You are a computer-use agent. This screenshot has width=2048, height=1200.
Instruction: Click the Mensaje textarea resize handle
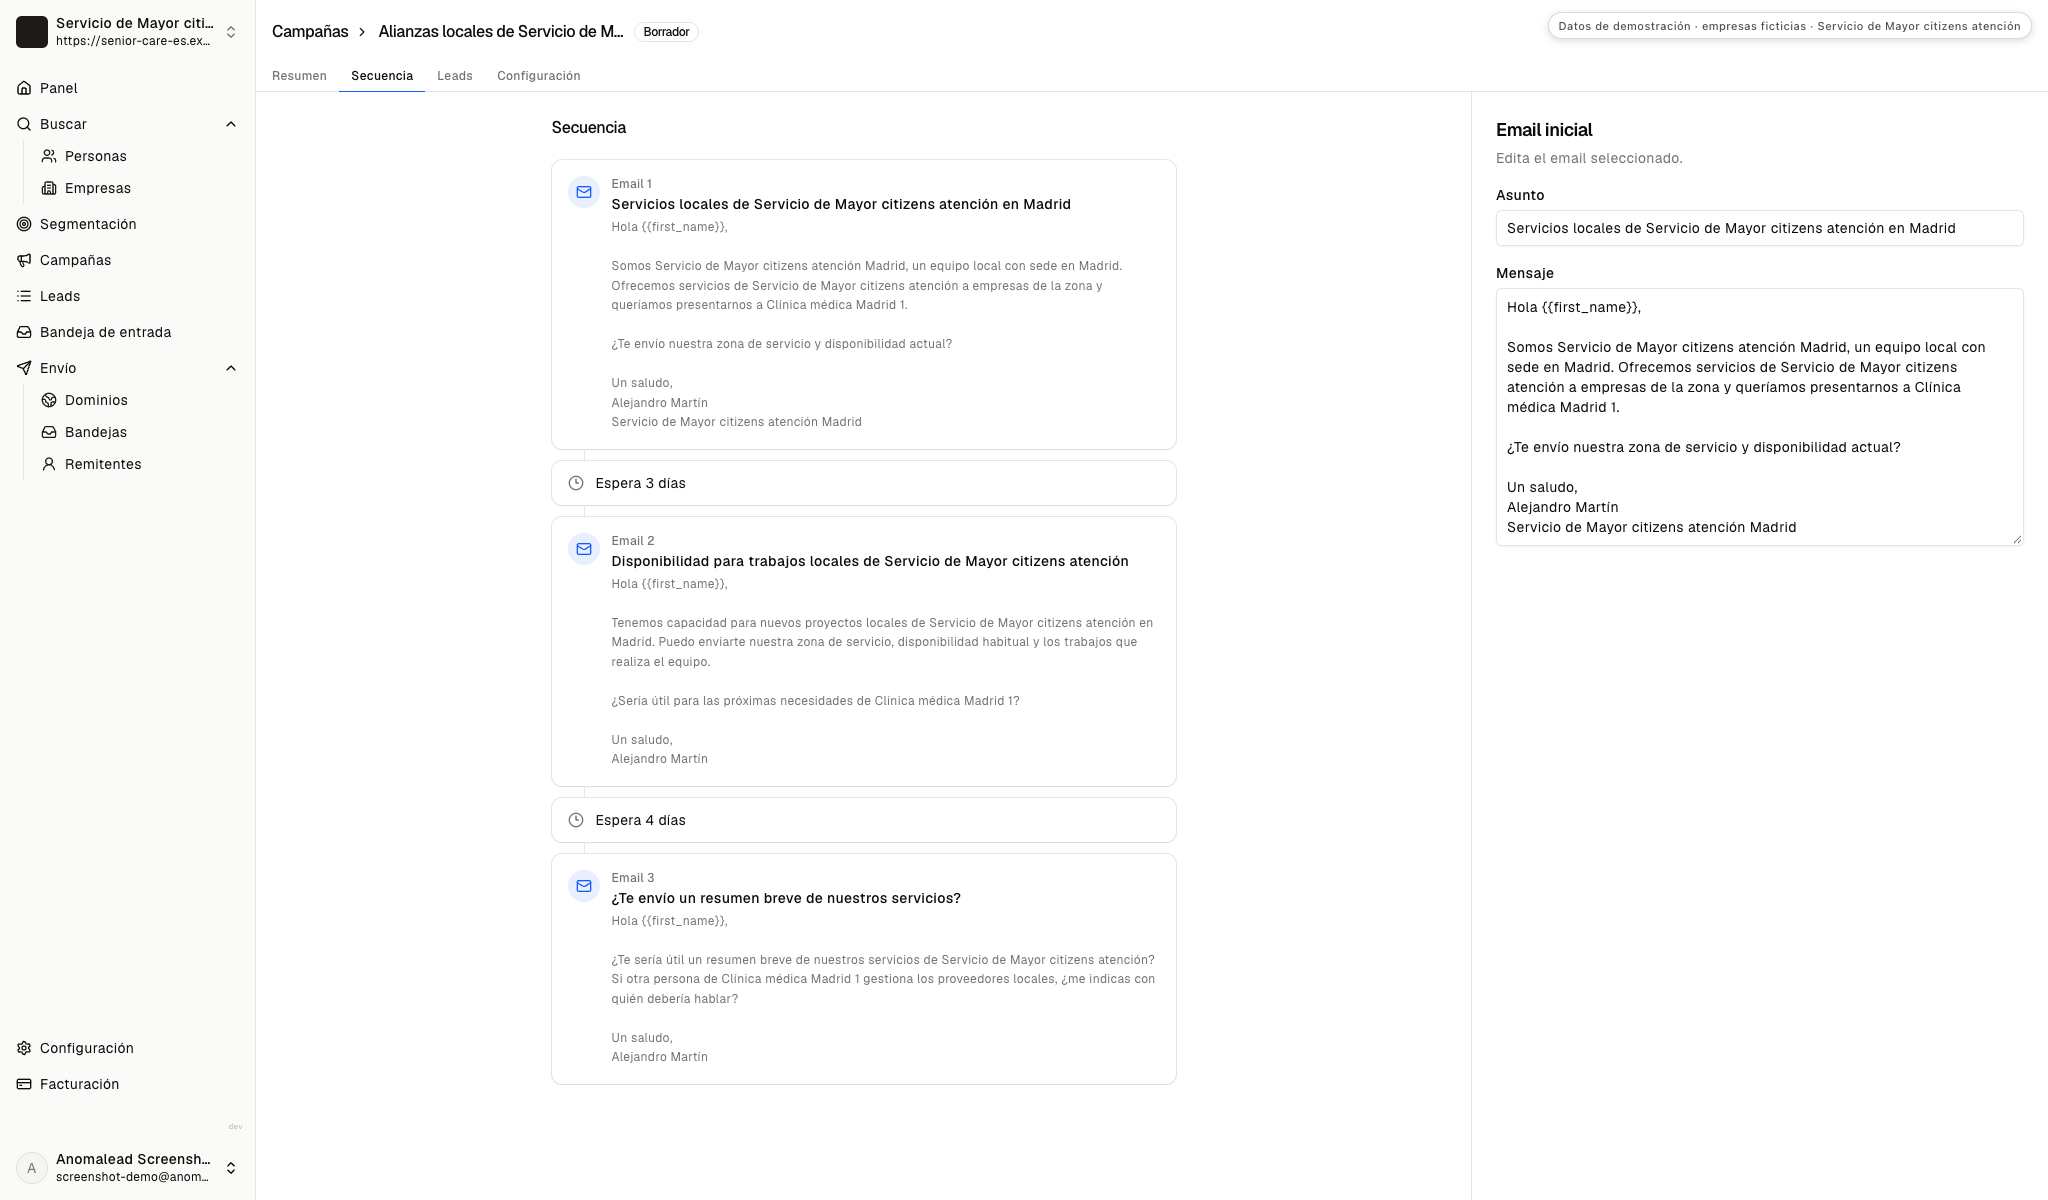2016,538
